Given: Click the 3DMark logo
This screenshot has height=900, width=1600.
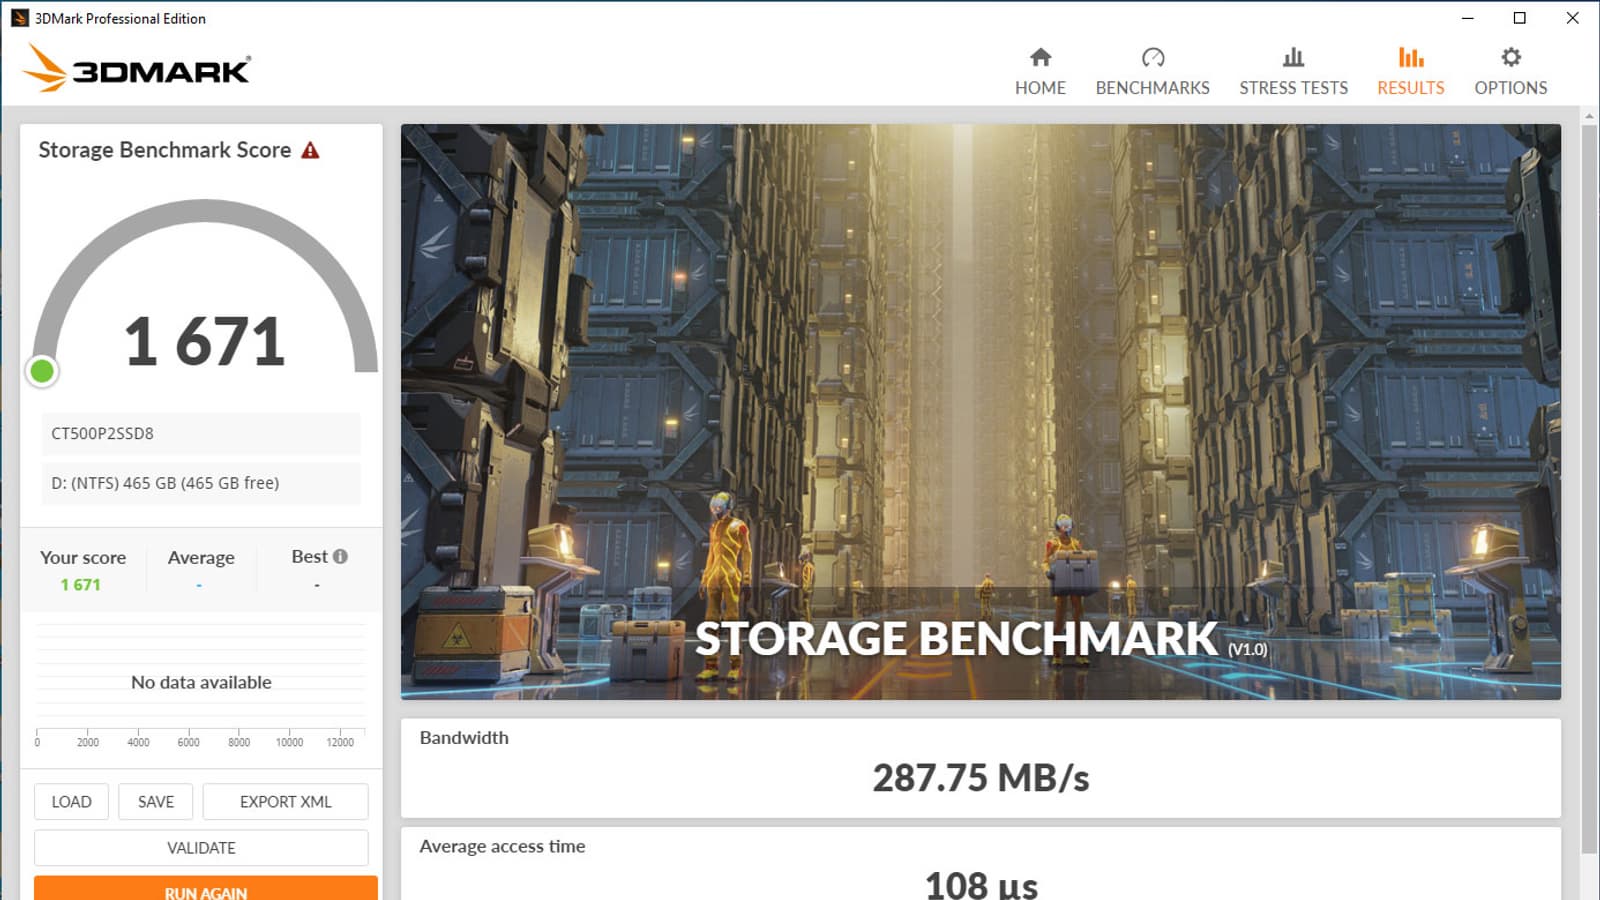Looking at the screenshot, I should [137, 68].
